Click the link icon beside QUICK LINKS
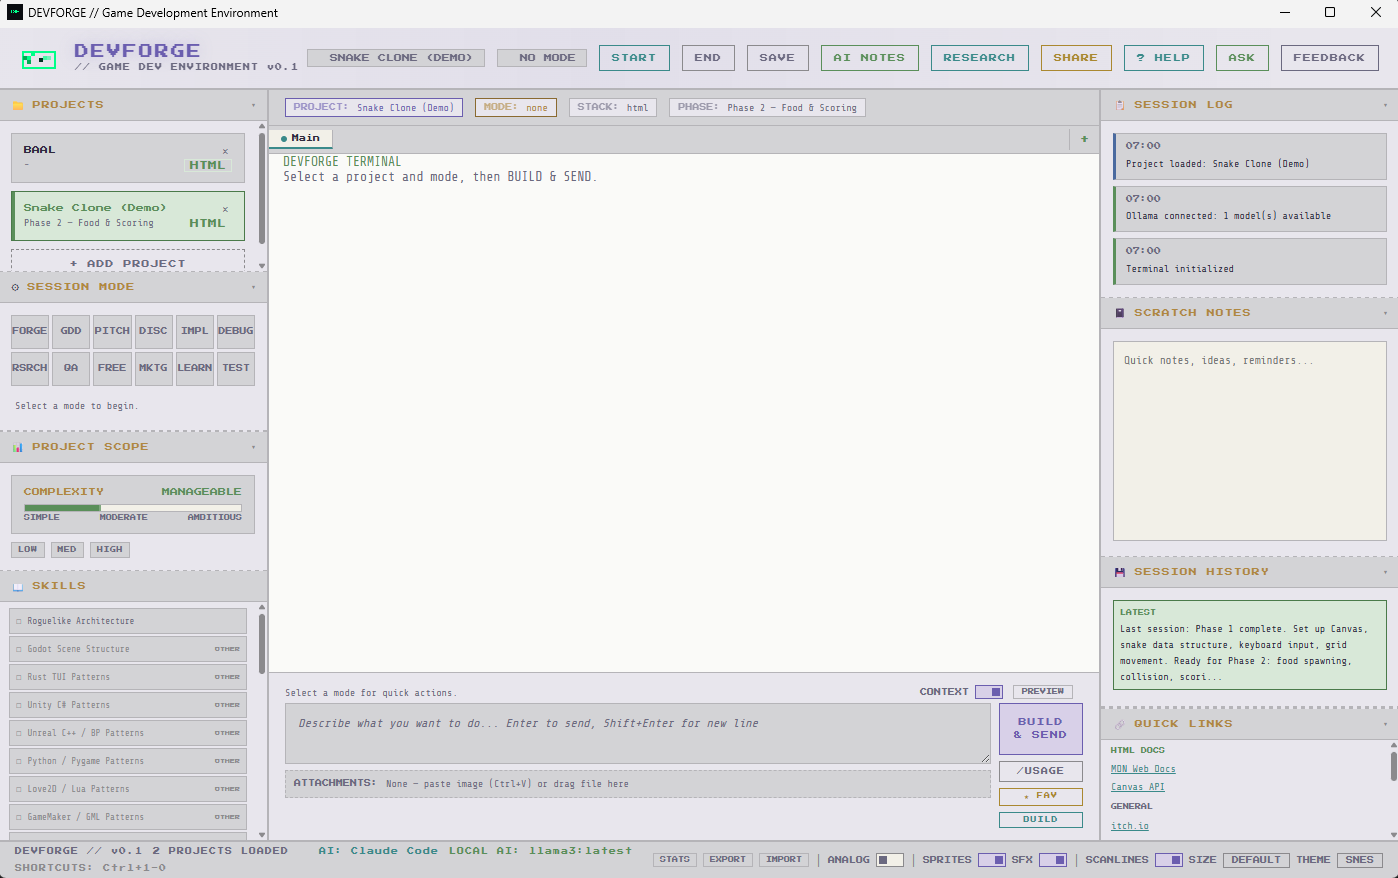Screen dimensions: 1398x878 pyautogui.click(x=1120, y=723)
